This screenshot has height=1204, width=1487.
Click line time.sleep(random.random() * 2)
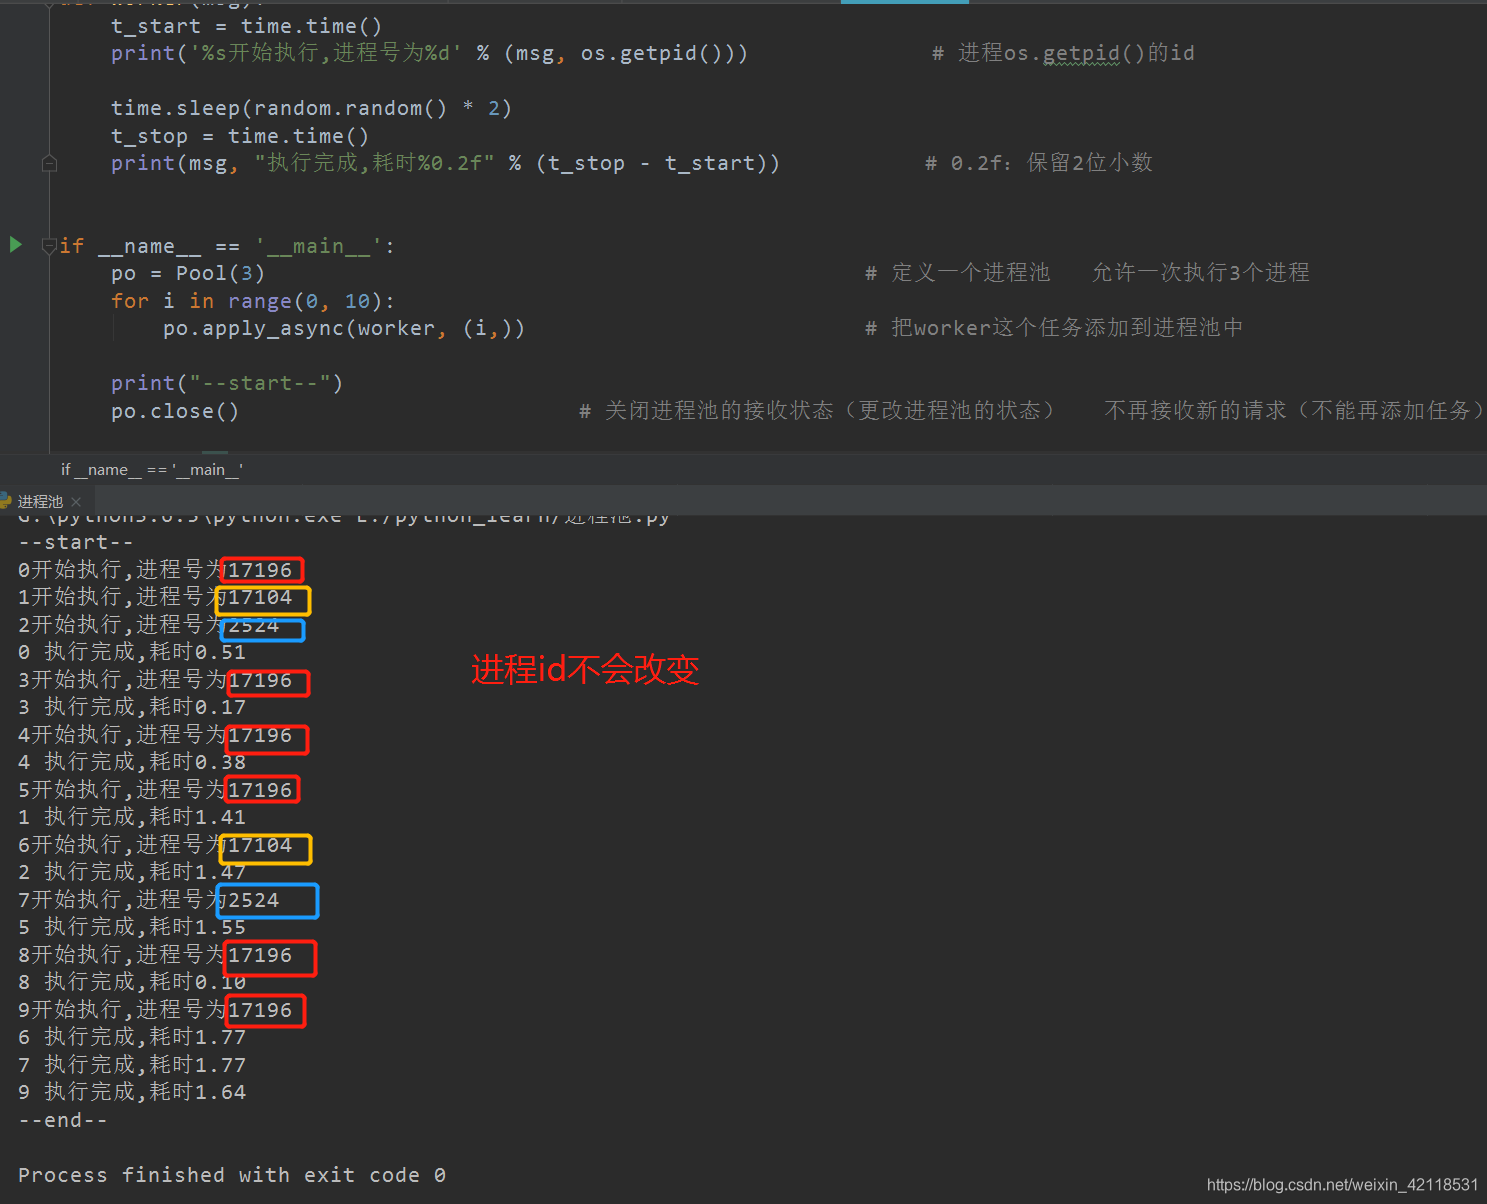point(311,108)
